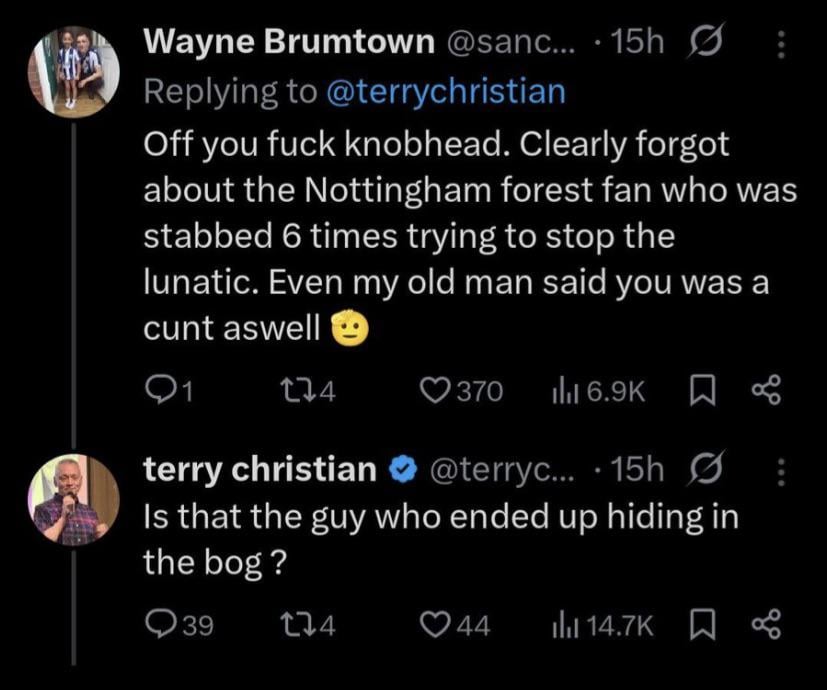The image size is (827, 690).
Task: Click Wayne Brumtown's profile picture
Action: [x=75, y=72]
